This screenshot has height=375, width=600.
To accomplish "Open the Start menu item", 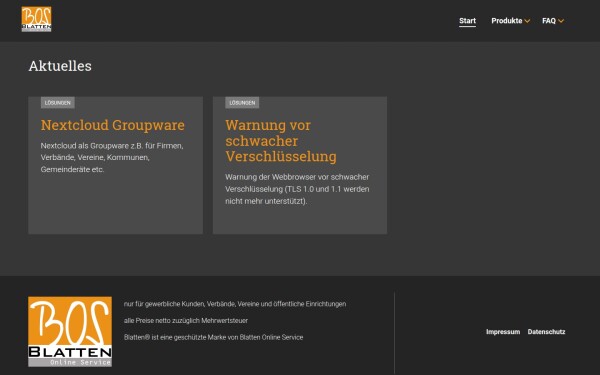I will [467, 21].
